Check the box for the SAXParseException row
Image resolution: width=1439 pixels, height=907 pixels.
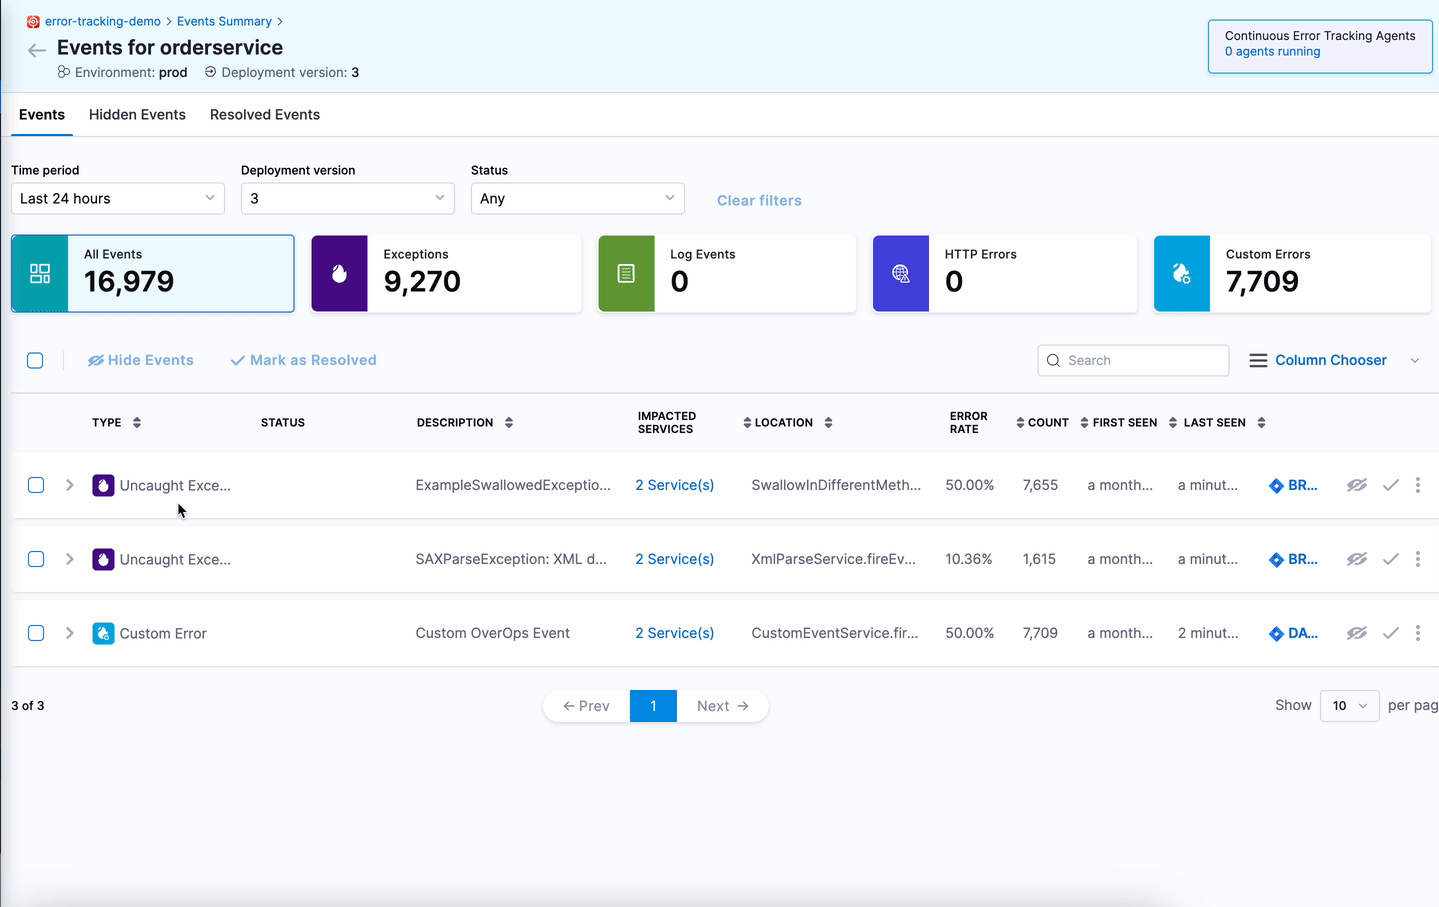[x=36, y=559]
